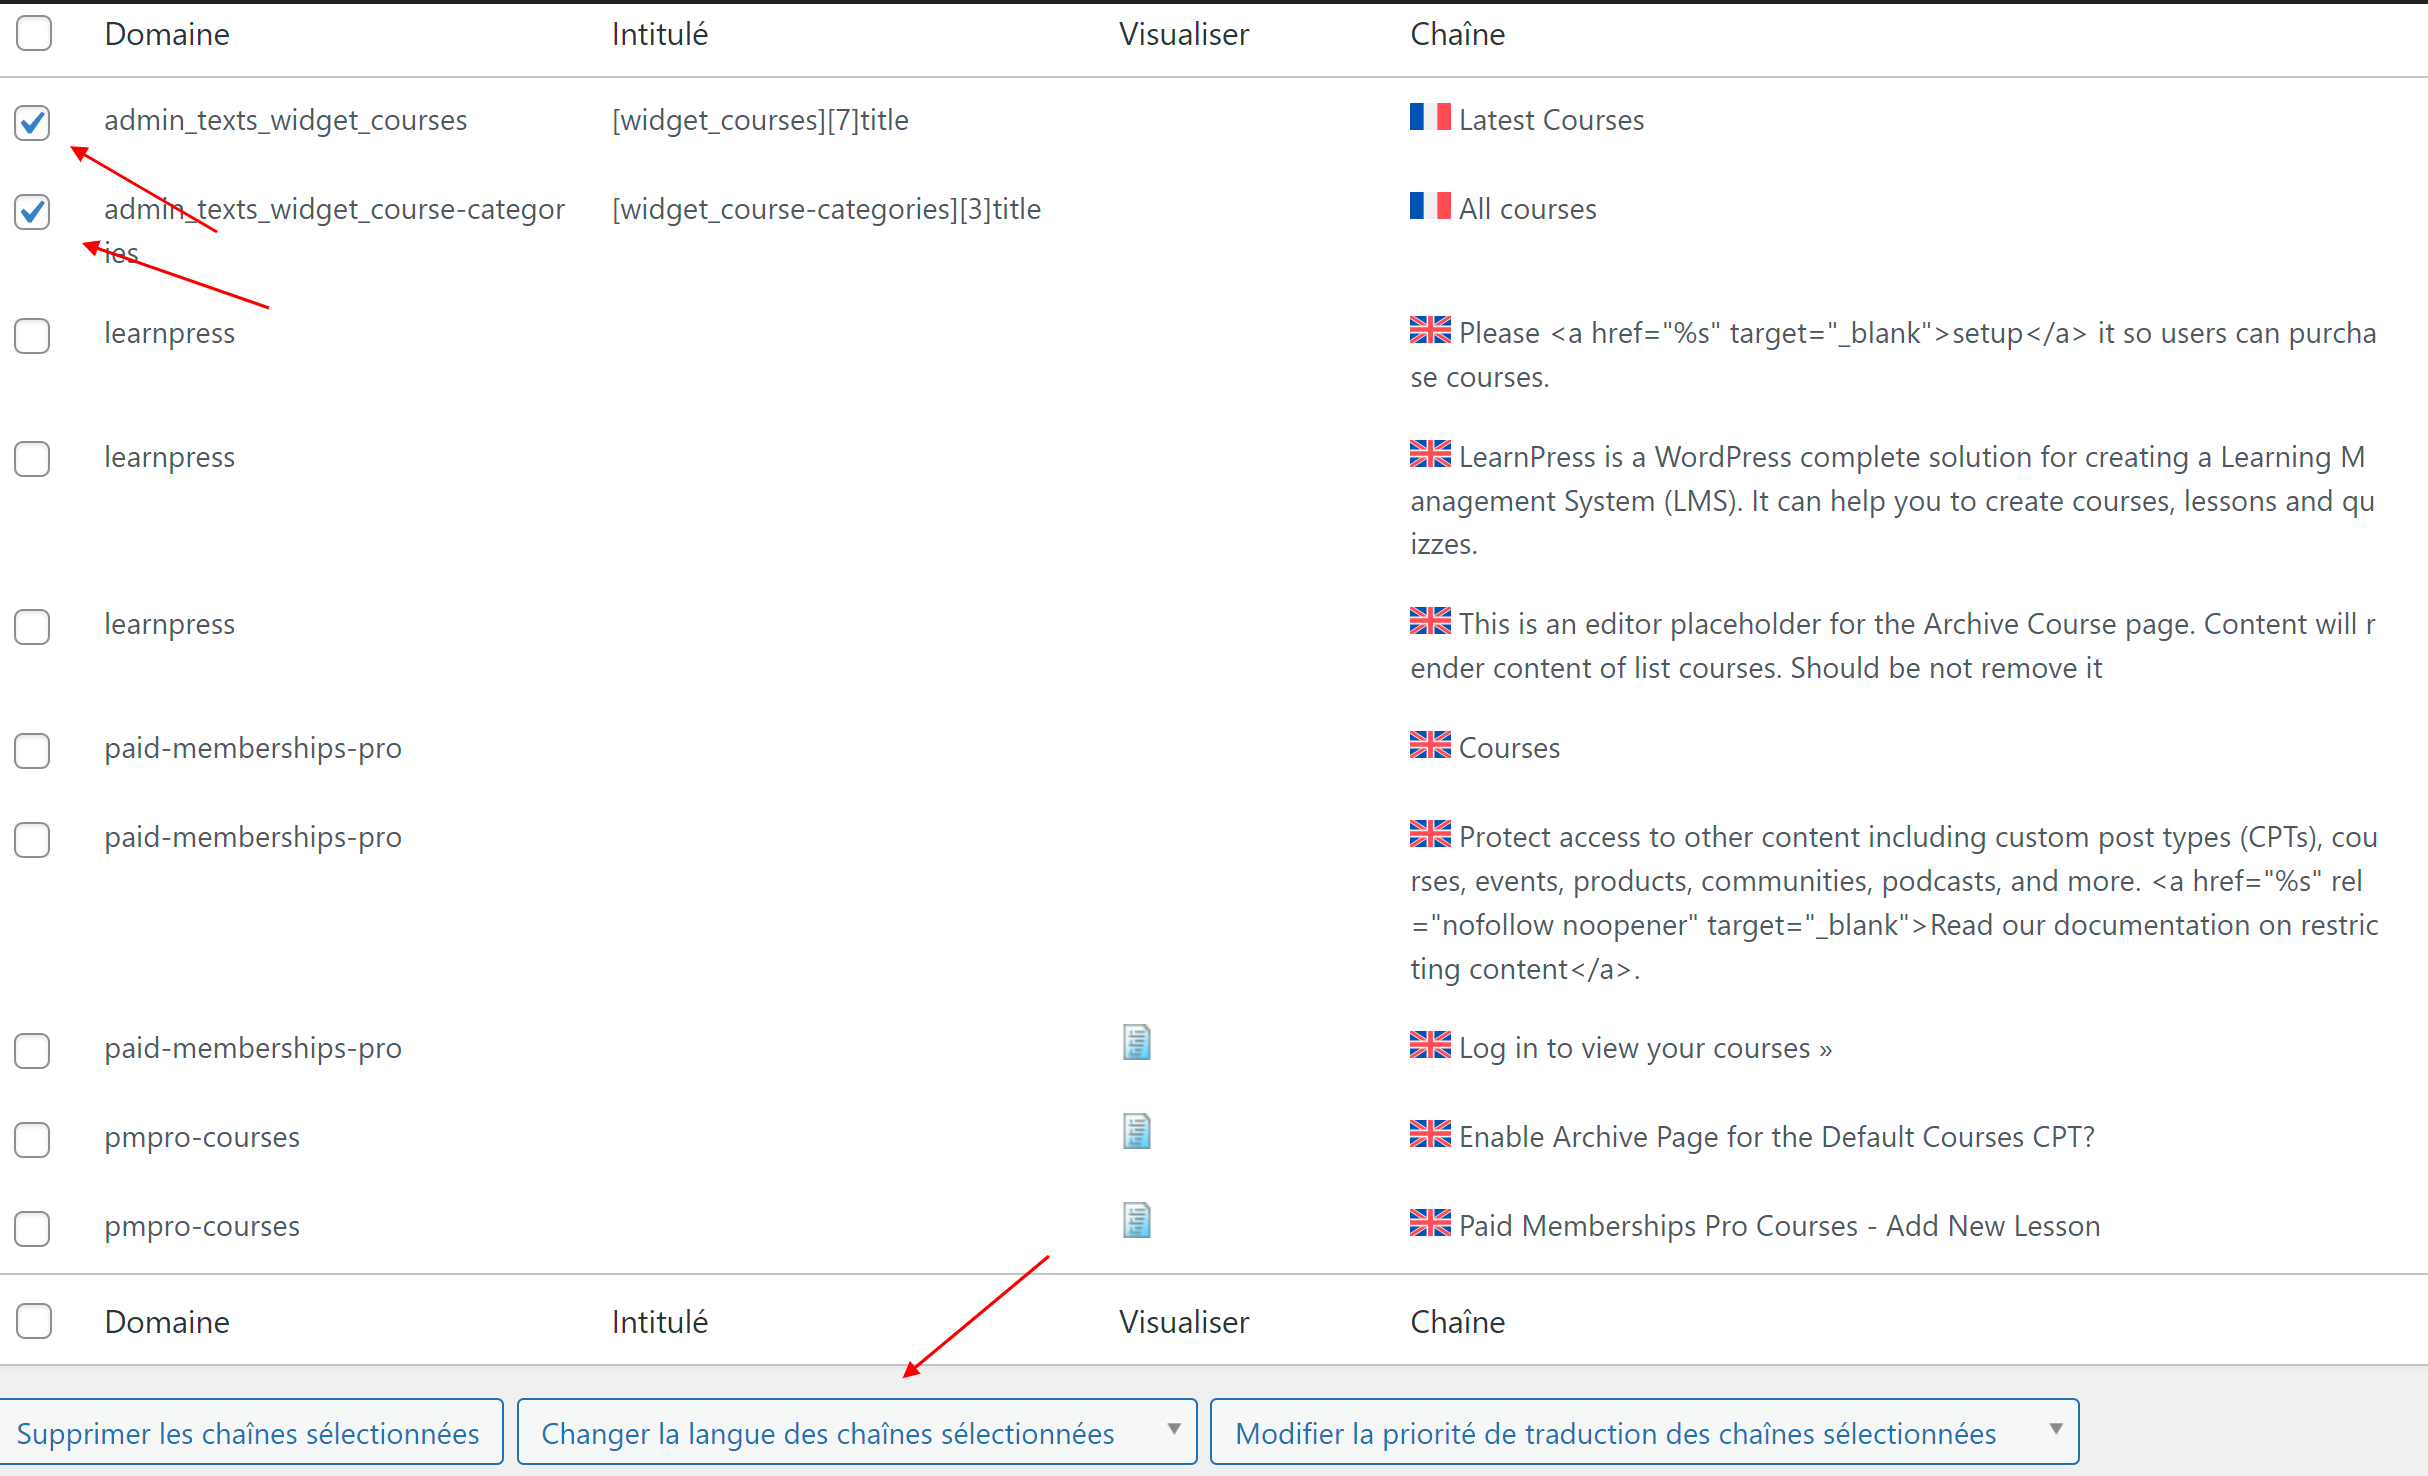Screen dimensions: 2428x1476
Task: Click the UK flag beside 'Protect access to other content'
Action: coord(1430,834)
